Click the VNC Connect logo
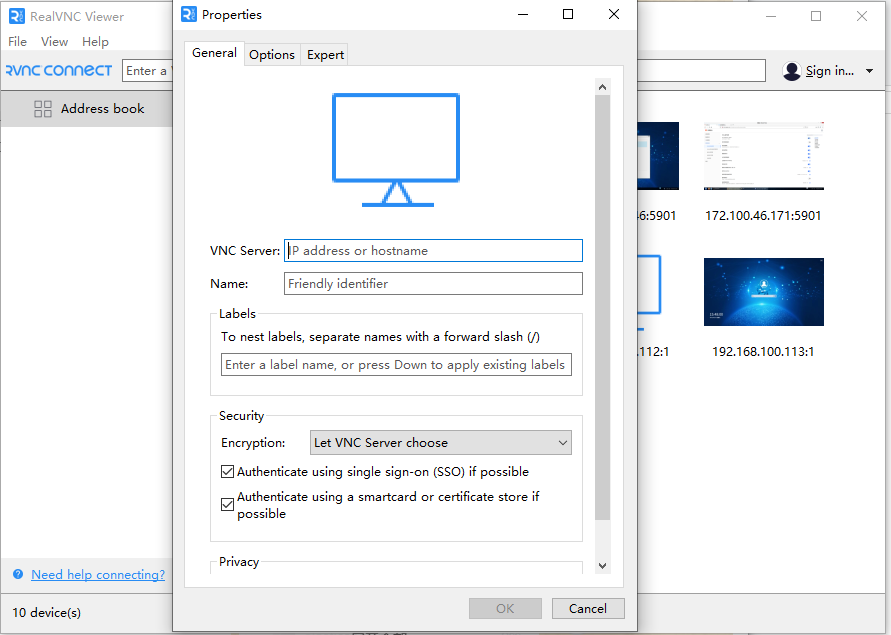 (59, 71)
